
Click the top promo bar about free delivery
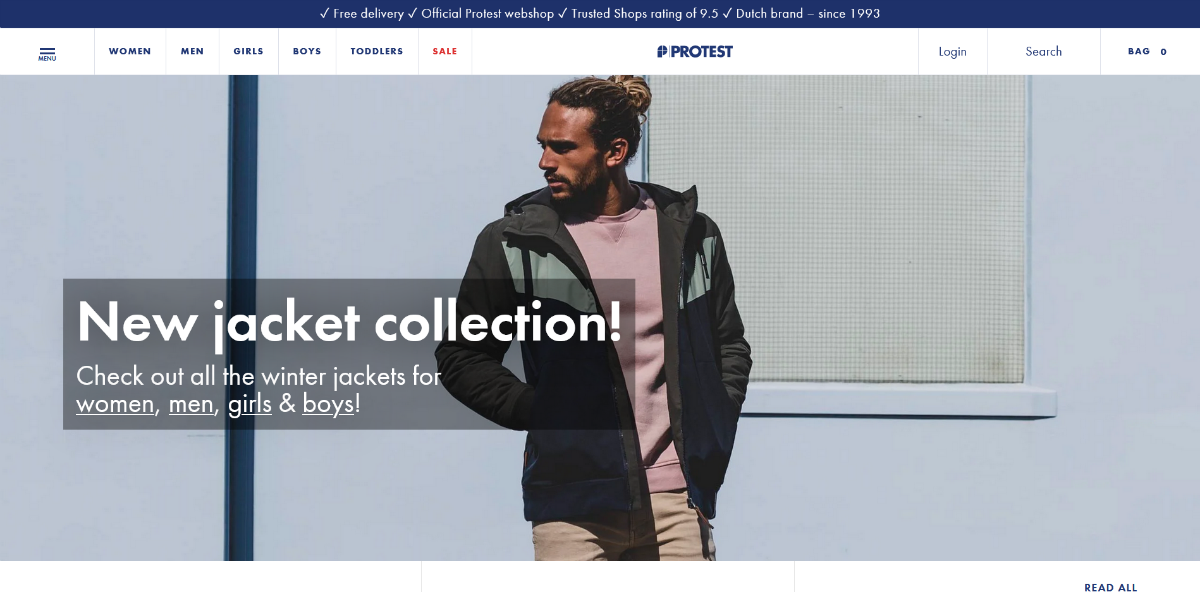coord(600,14)
